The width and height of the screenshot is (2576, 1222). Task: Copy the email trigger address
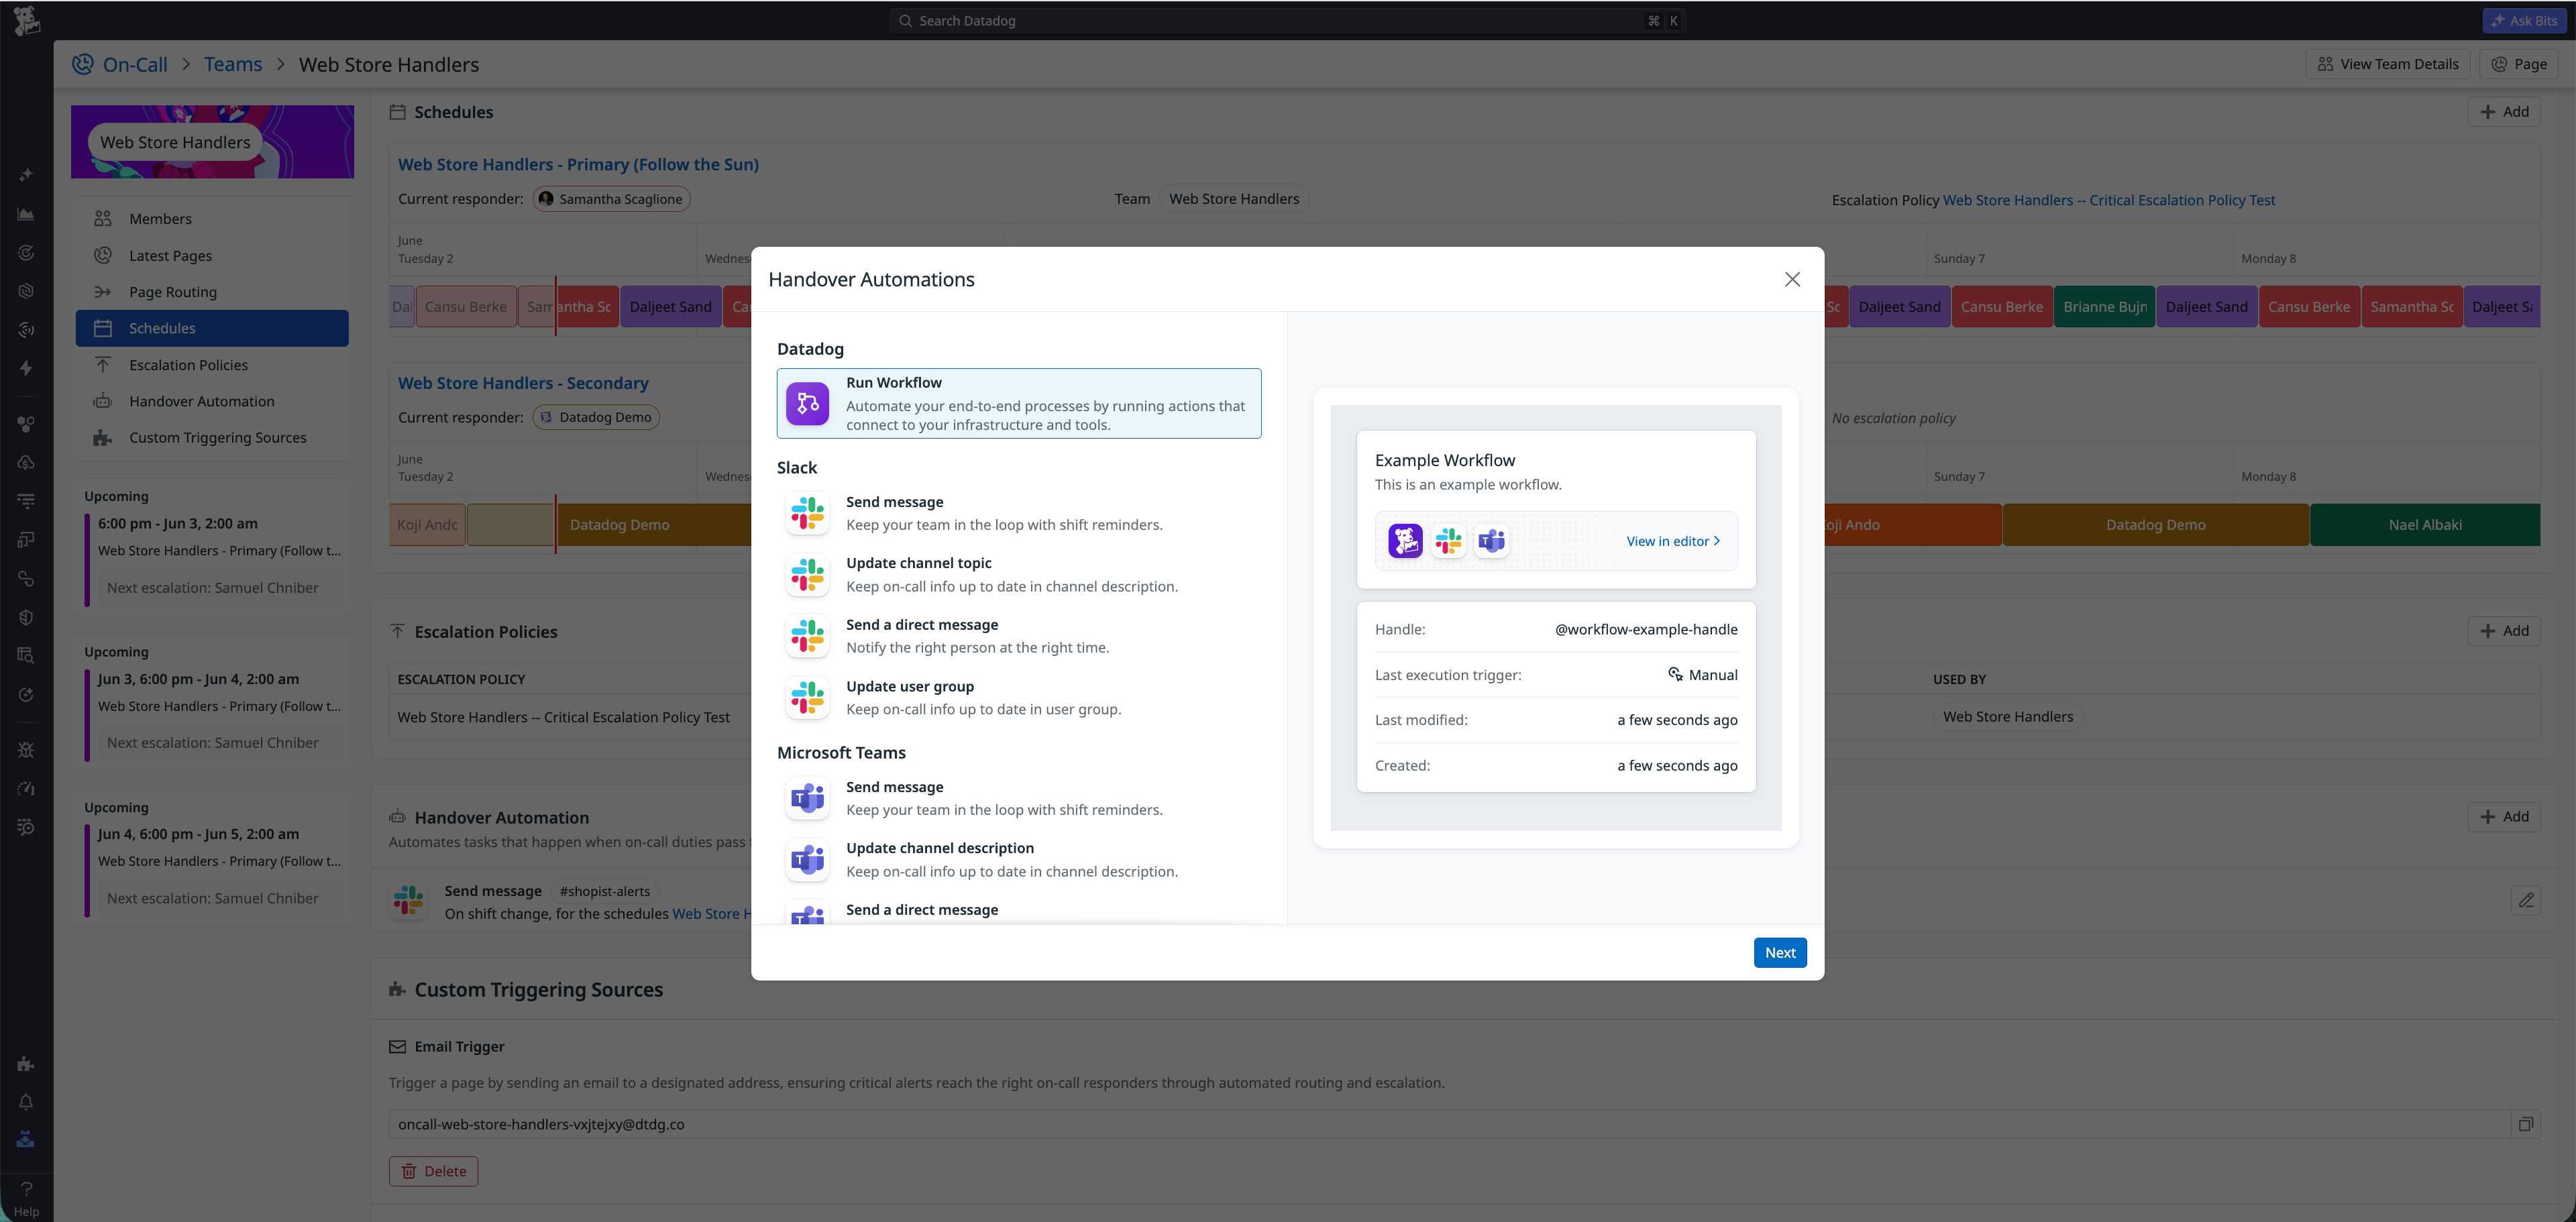pos(2526,1124)
